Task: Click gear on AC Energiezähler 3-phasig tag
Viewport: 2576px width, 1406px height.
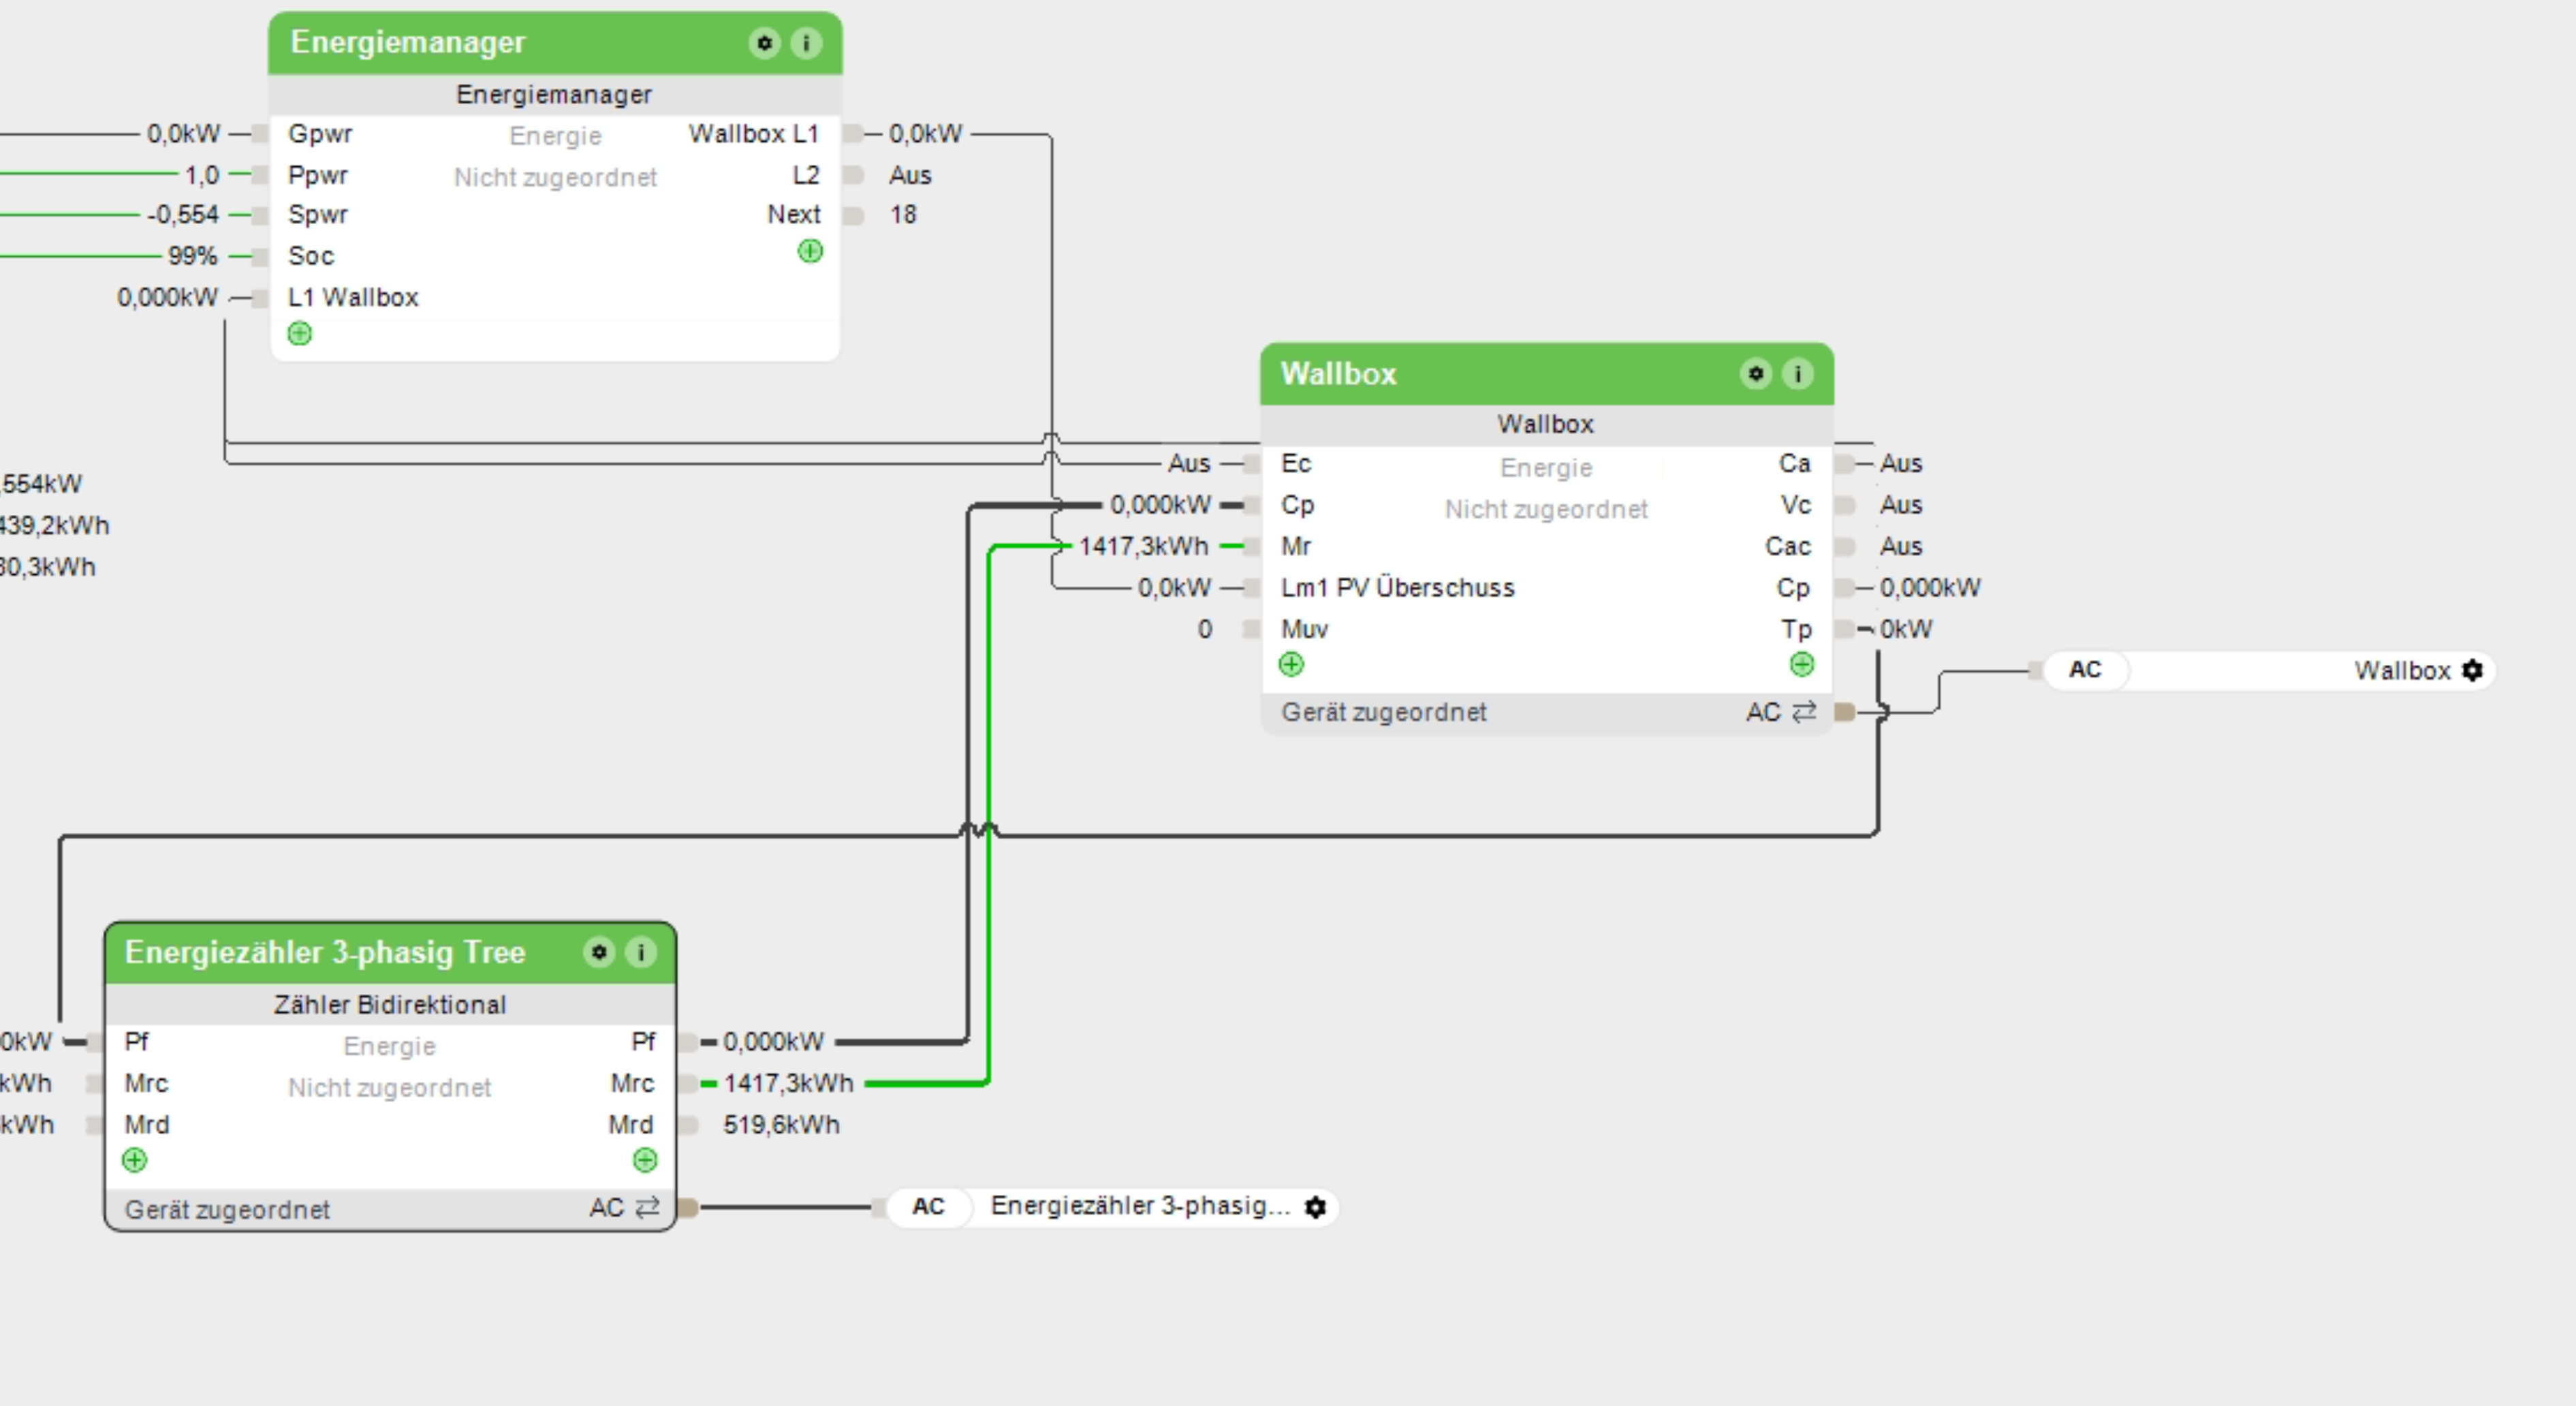Action: pos(1316,1207)
